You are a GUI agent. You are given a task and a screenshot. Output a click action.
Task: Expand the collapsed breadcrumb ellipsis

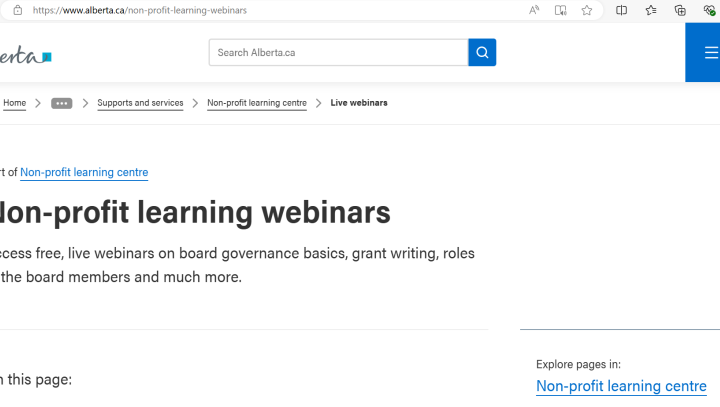[61, 103]
